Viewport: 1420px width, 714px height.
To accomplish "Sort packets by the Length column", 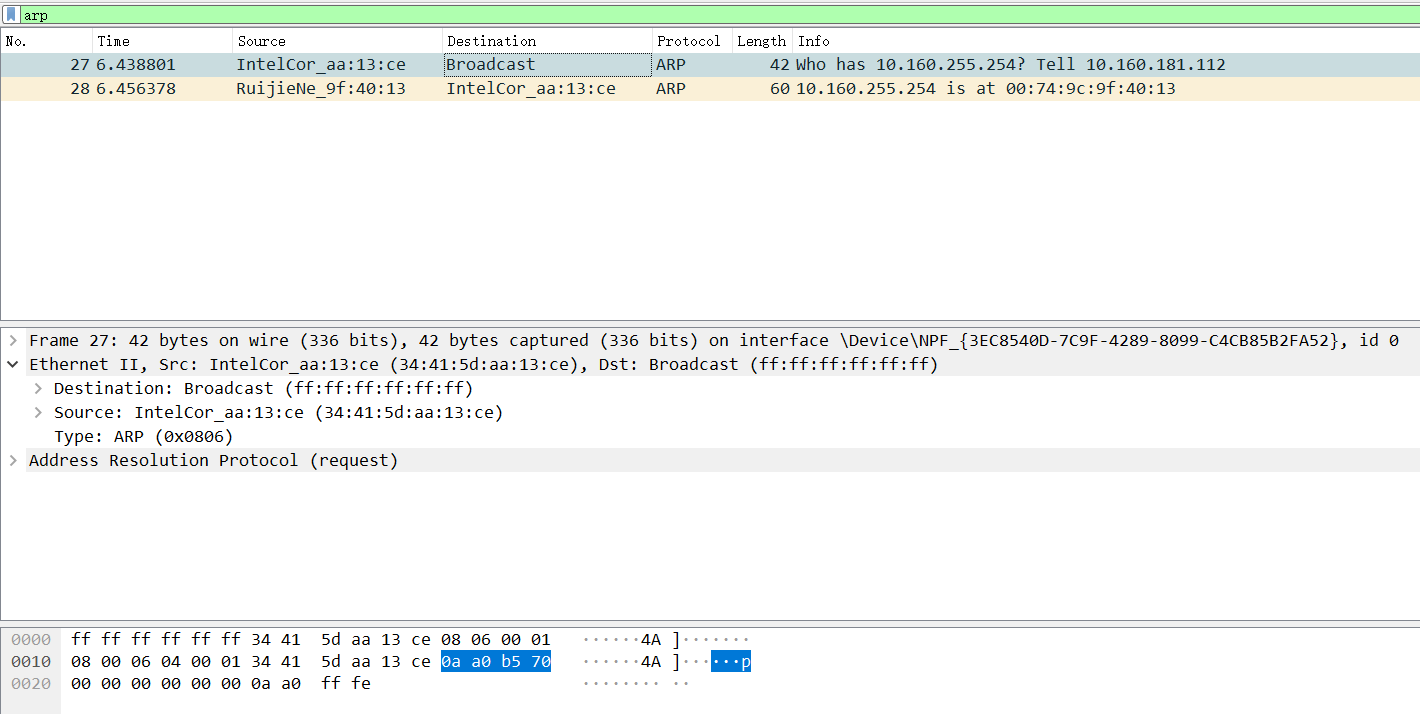I will [763, 41].
